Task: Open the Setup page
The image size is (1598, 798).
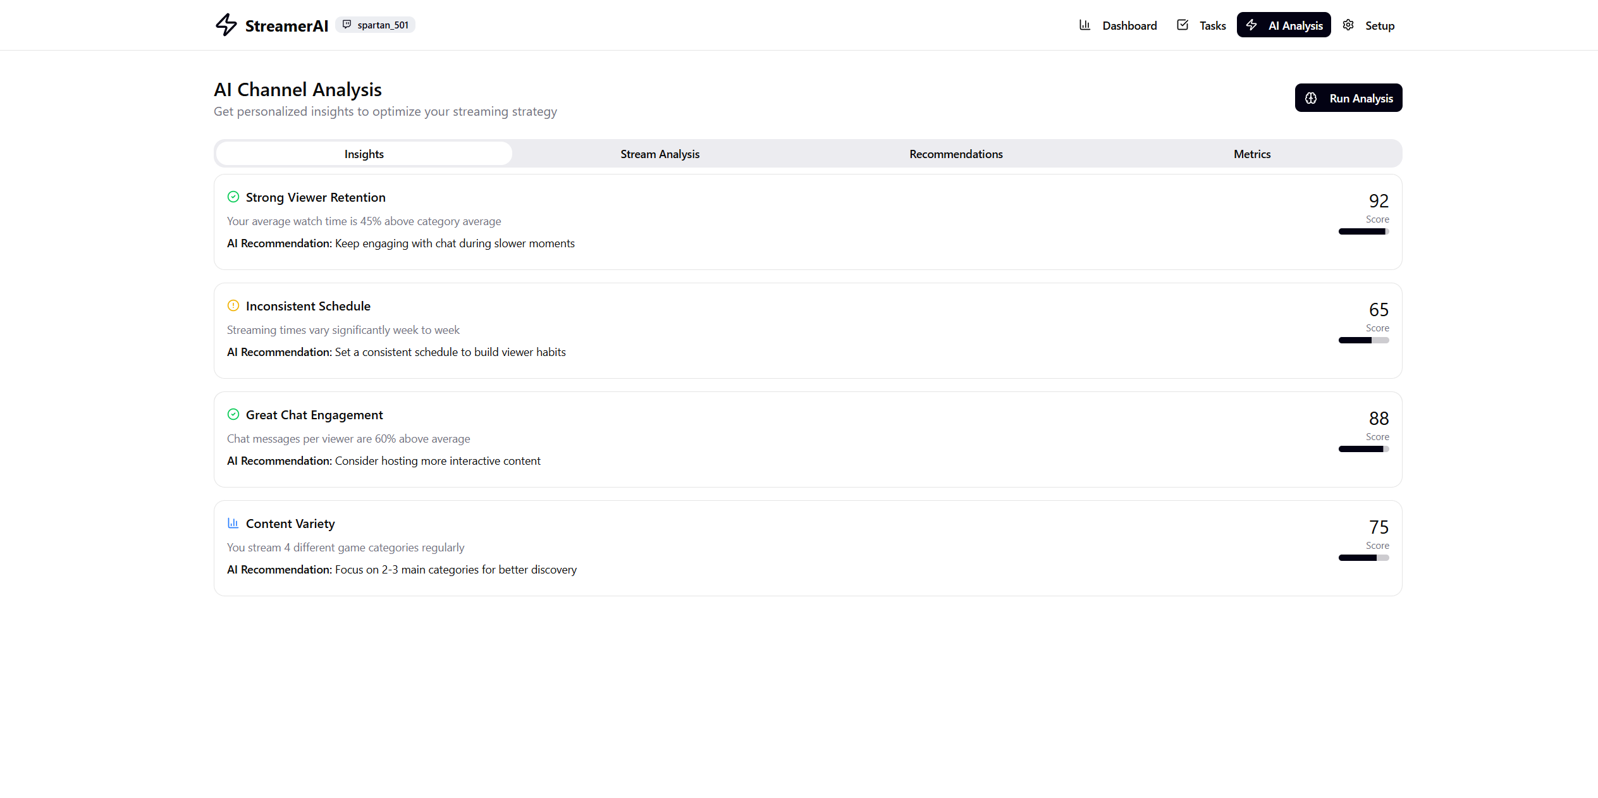Action: pos(1369,25)
